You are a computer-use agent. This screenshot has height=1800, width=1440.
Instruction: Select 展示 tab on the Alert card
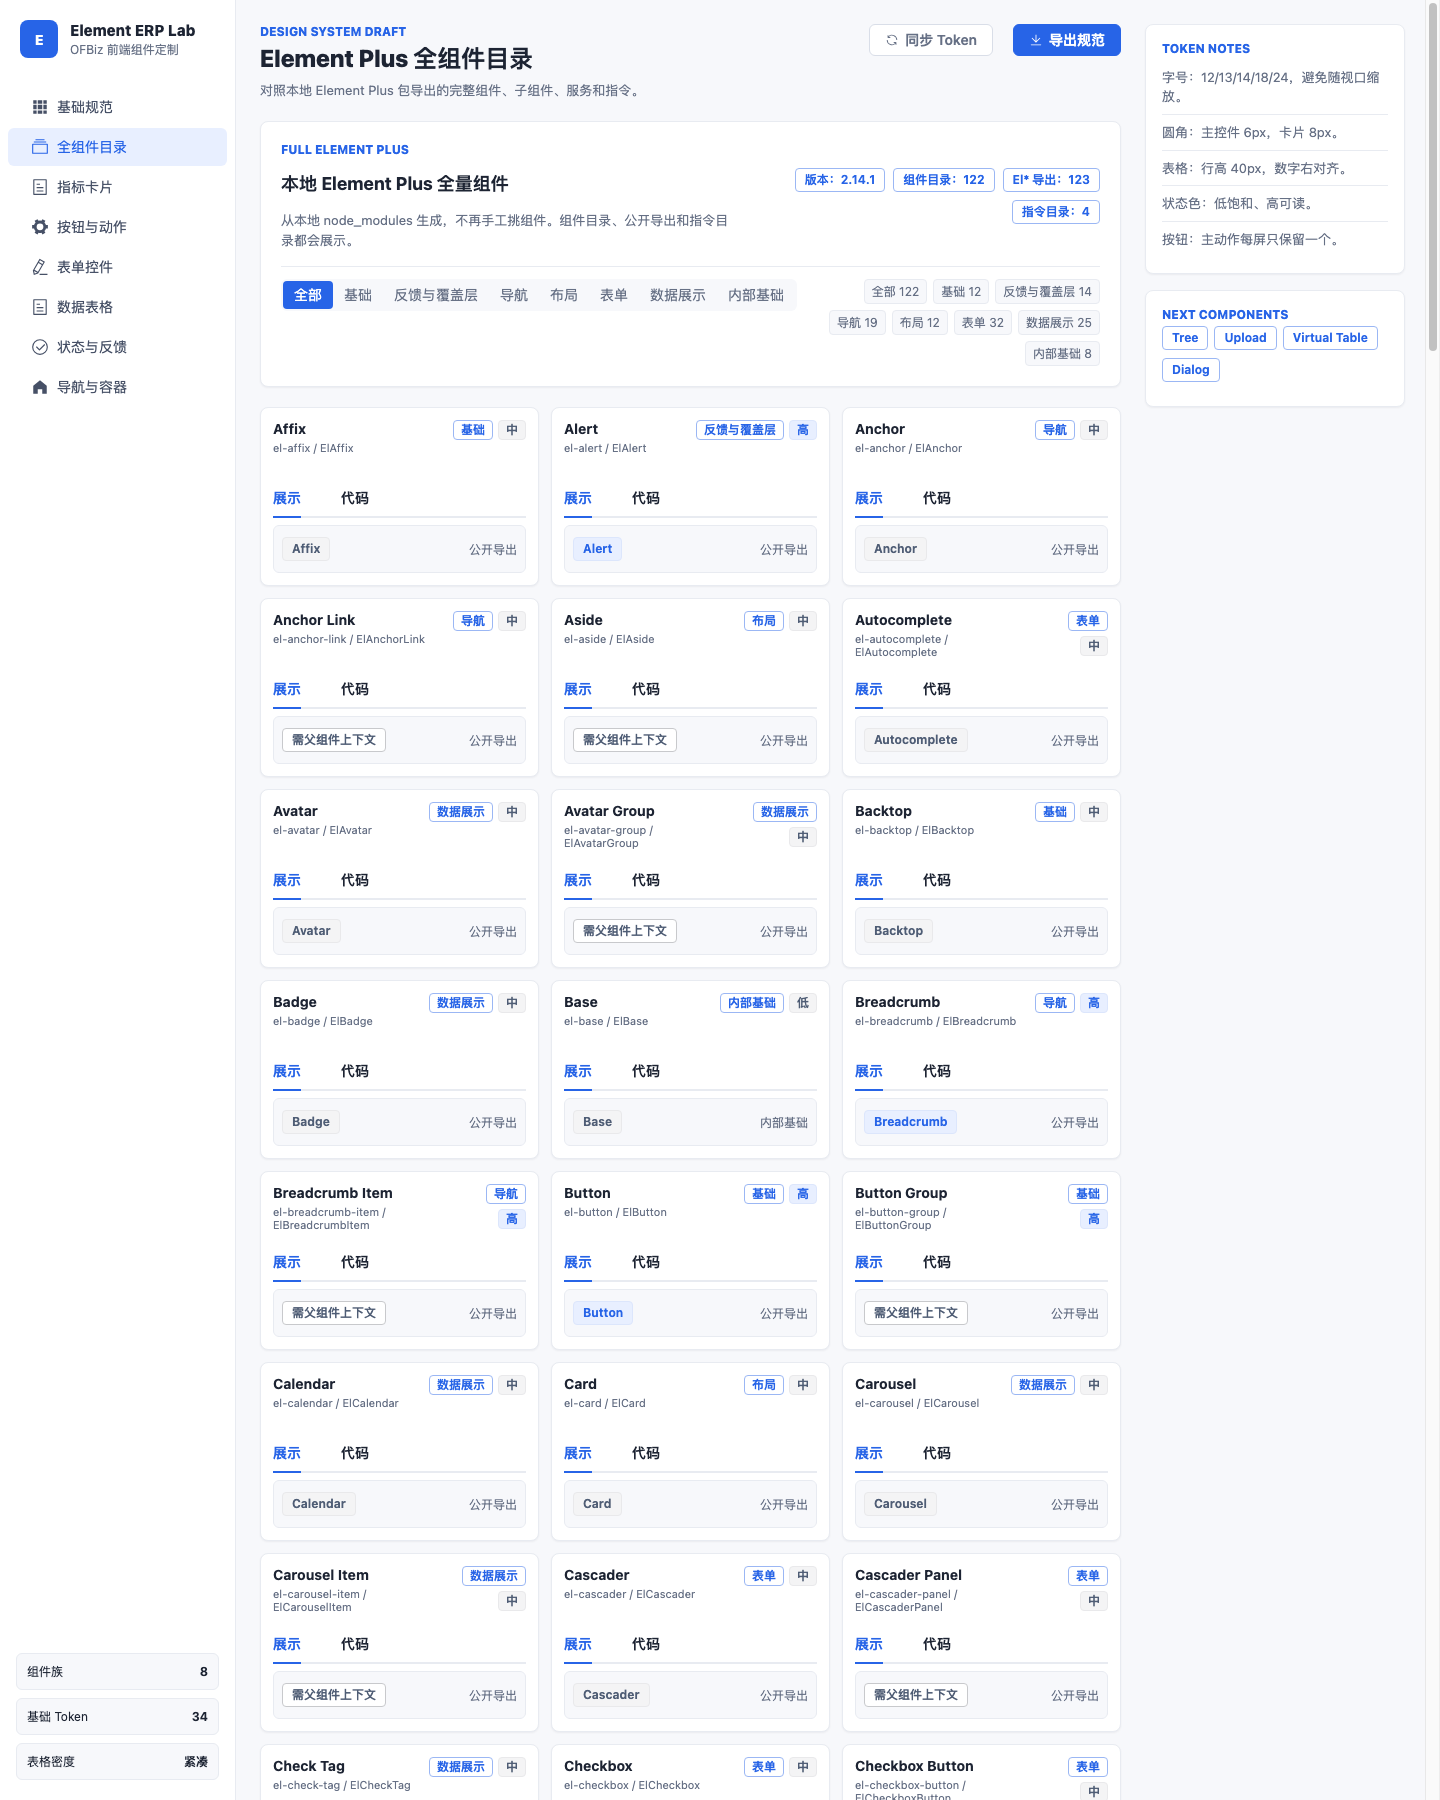click(x=578, y=498)
